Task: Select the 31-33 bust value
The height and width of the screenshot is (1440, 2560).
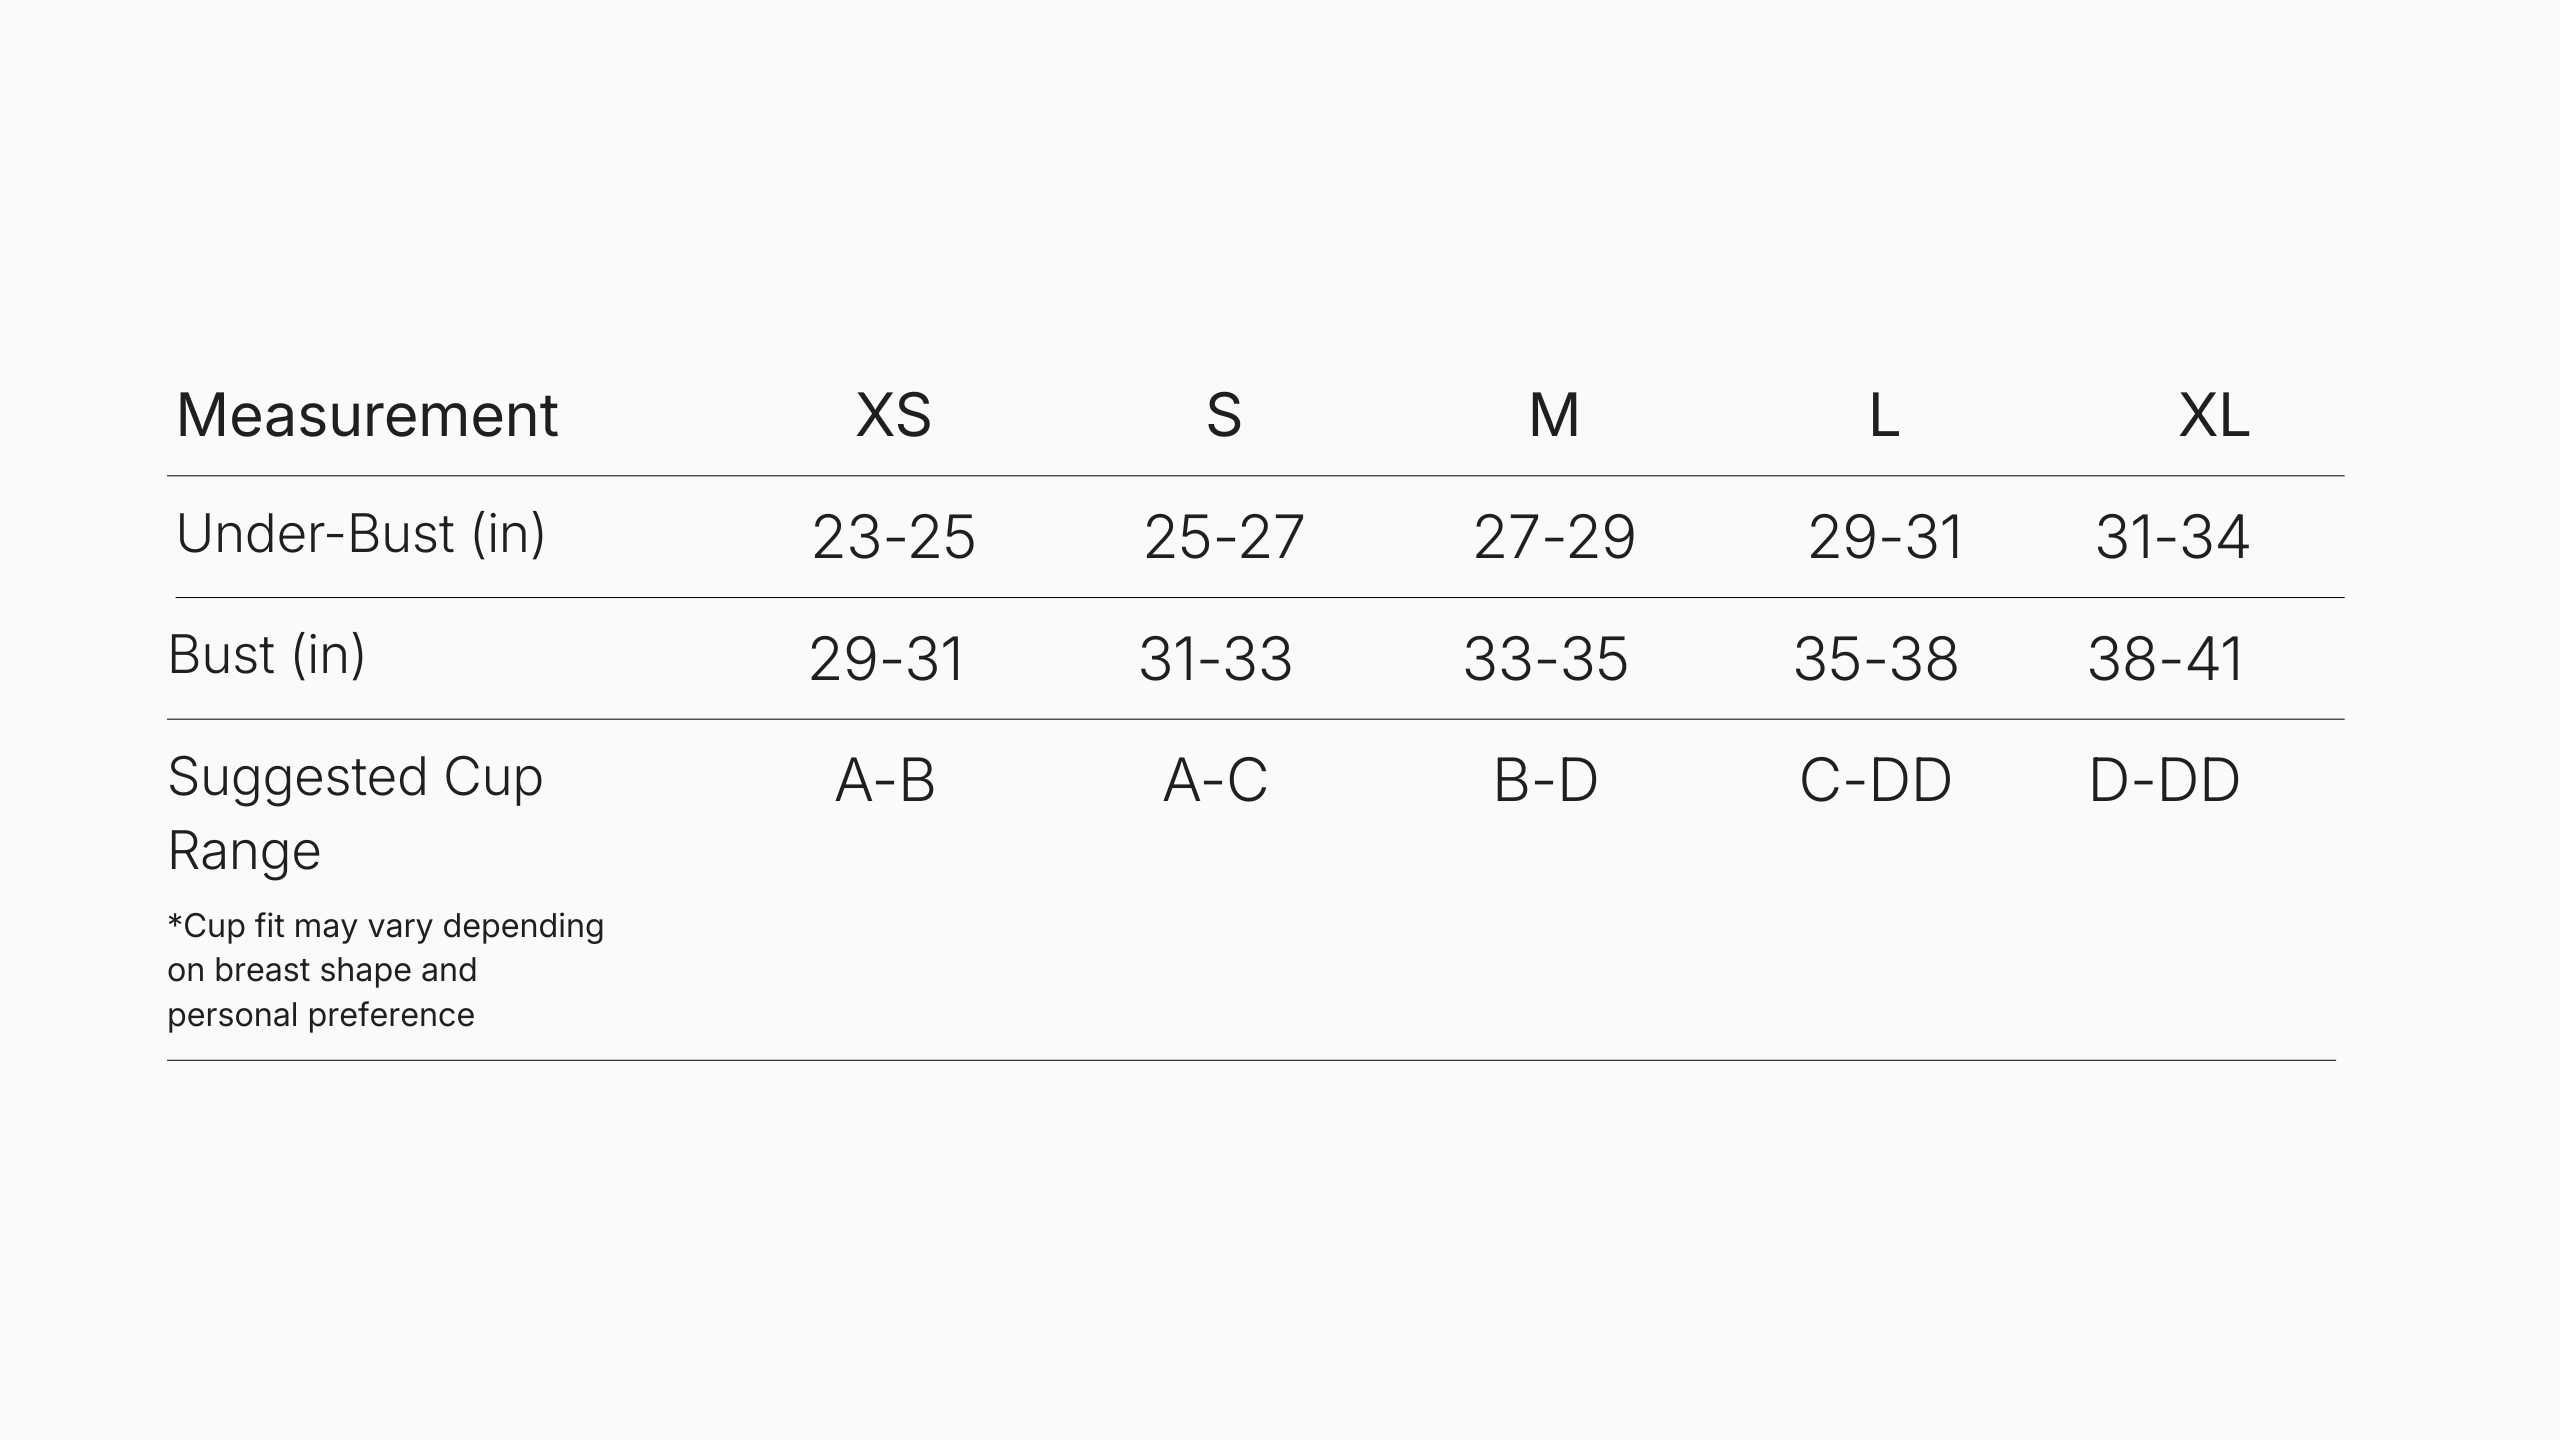Action: [1215, 659]
